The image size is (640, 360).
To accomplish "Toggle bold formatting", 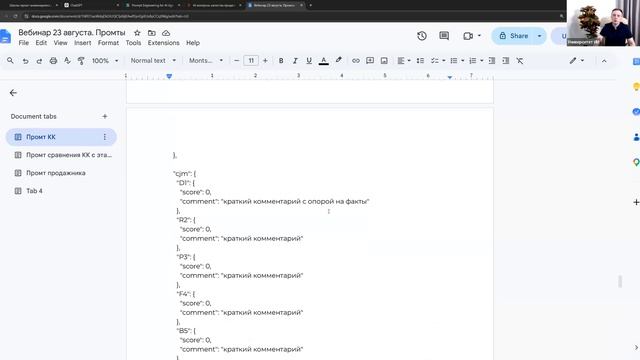I will click(x=281, y=60).
